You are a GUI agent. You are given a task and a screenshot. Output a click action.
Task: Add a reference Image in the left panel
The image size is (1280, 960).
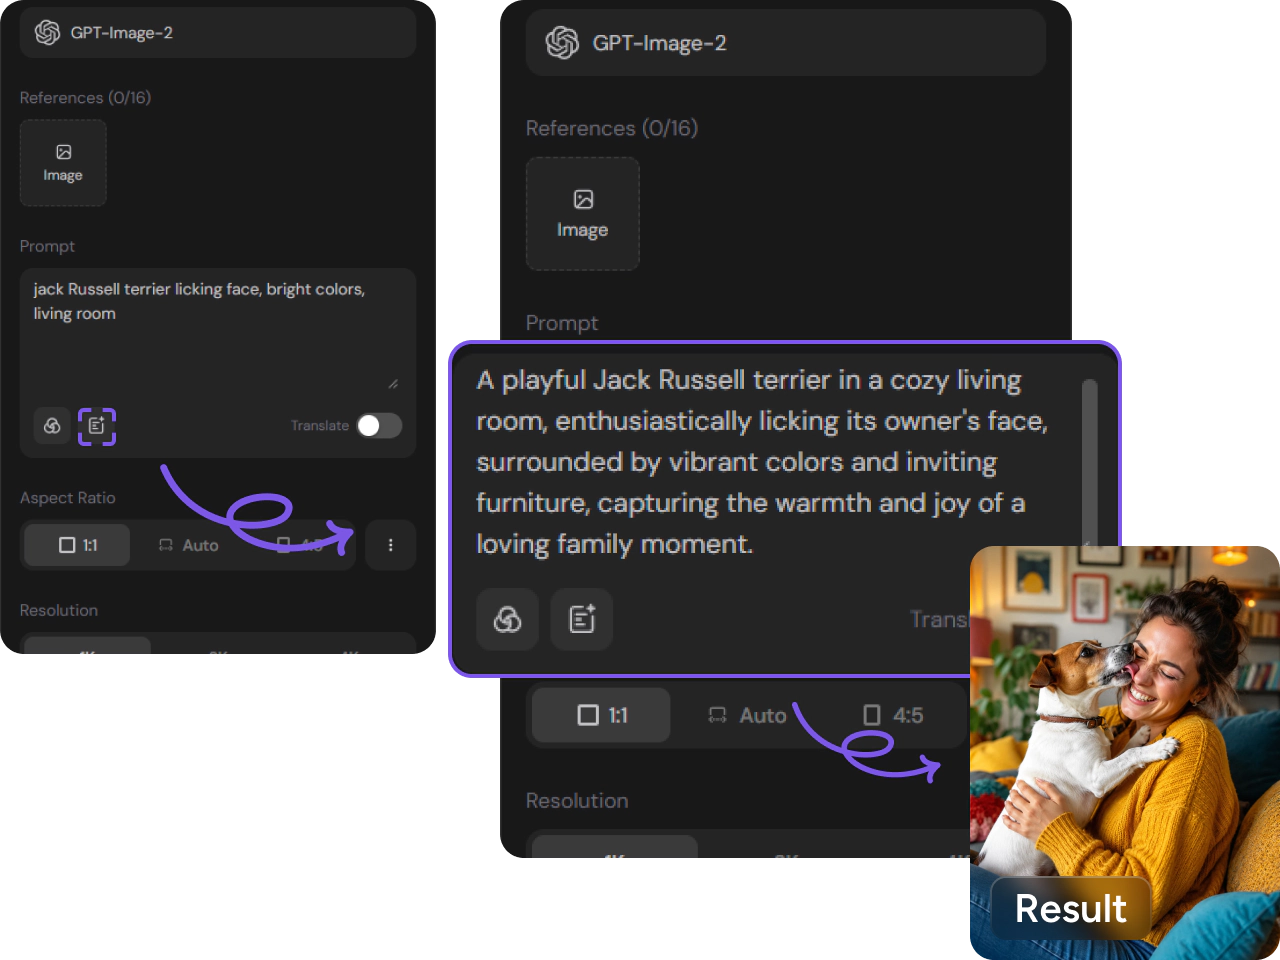click(63, 163)
